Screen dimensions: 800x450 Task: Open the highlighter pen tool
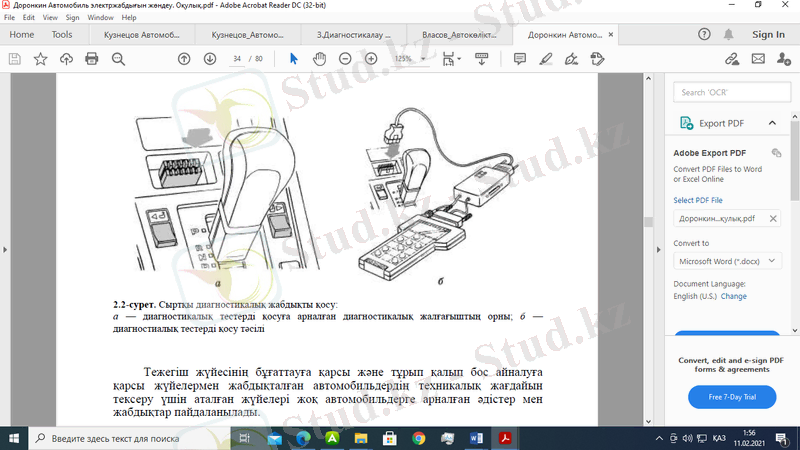pos(547,59)
